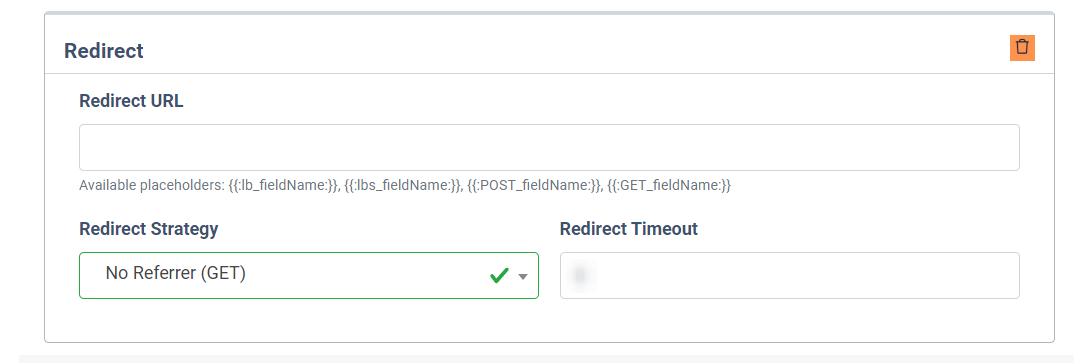This screenshot has width=1074, height=363.
Task: Delete the Redirect section via trash icon
Action: pos(1022,48)
